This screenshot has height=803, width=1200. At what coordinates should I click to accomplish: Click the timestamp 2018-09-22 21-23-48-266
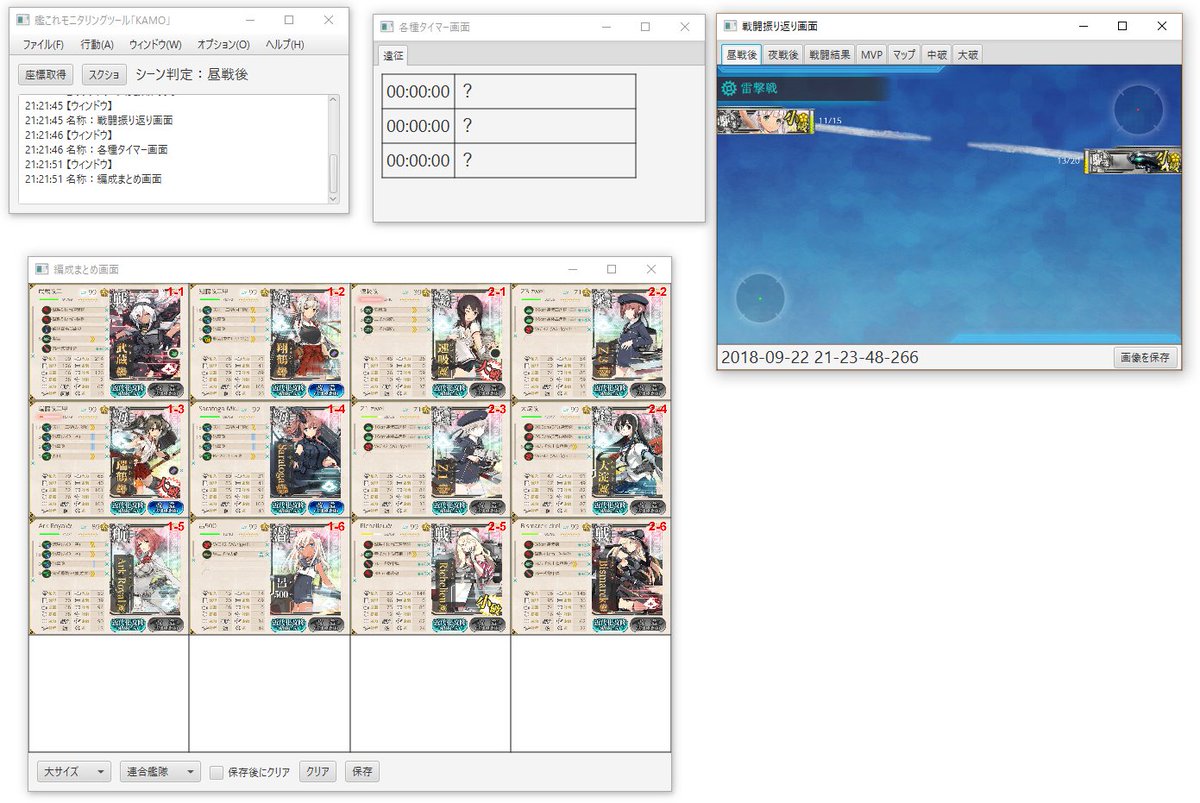click(819, 357)
